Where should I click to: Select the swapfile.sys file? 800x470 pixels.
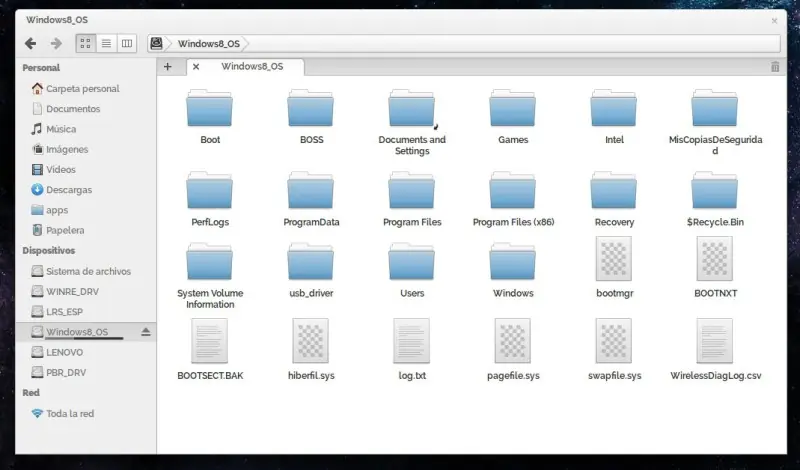(614, 350)
